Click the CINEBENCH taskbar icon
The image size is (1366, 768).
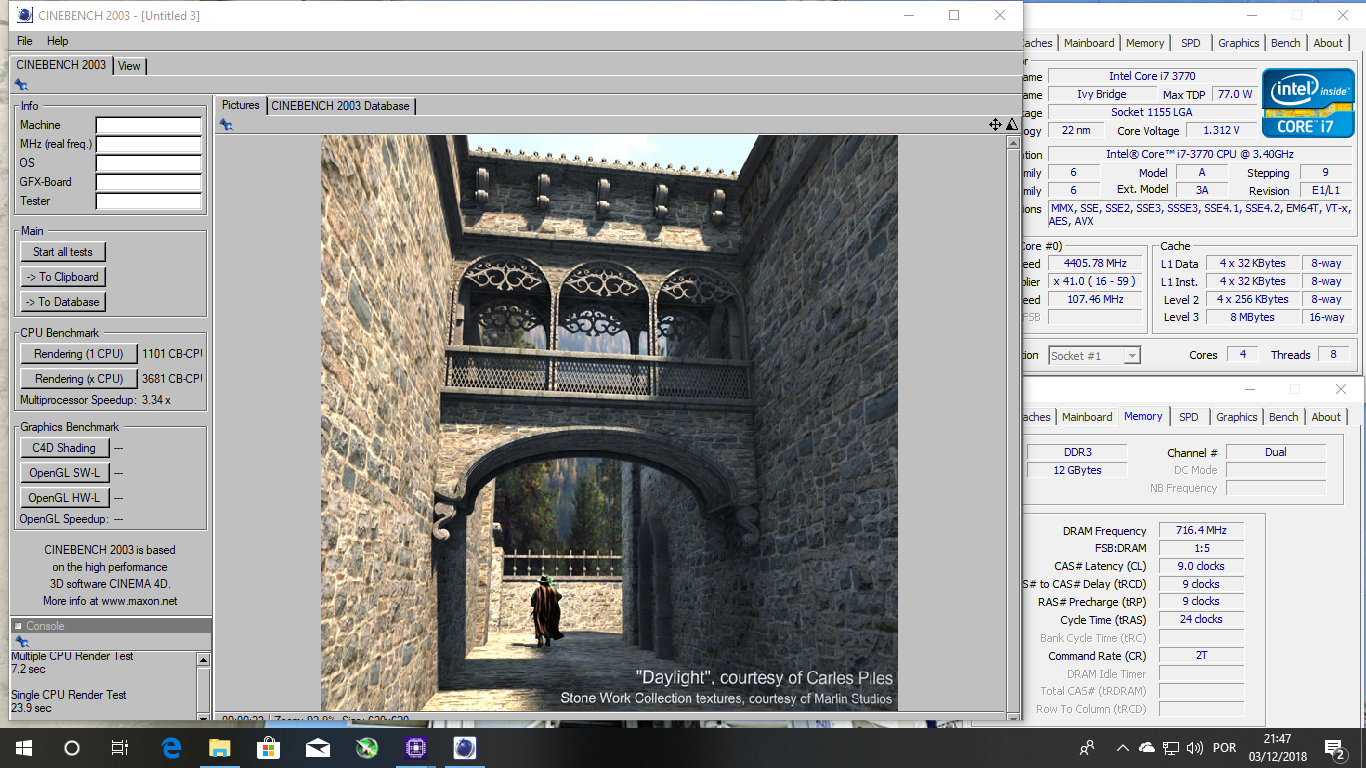tap(464, 747)
